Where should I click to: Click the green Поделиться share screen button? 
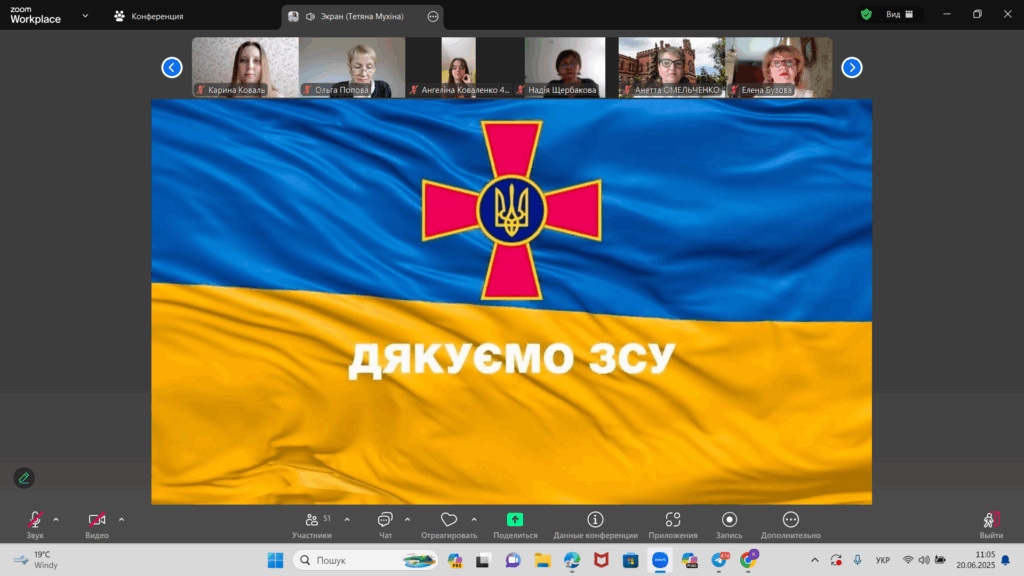point(515,524)
